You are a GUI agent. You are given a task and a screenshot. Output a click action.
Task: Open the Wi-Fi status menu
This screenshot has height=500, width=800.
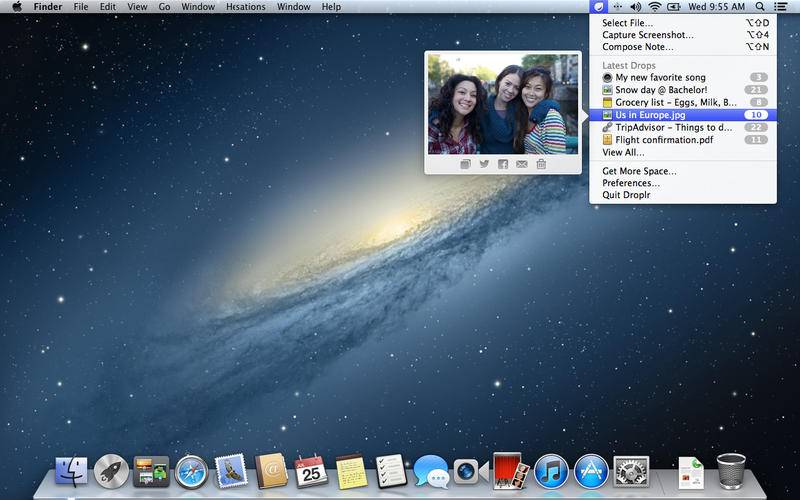click(x=654, y=7)
